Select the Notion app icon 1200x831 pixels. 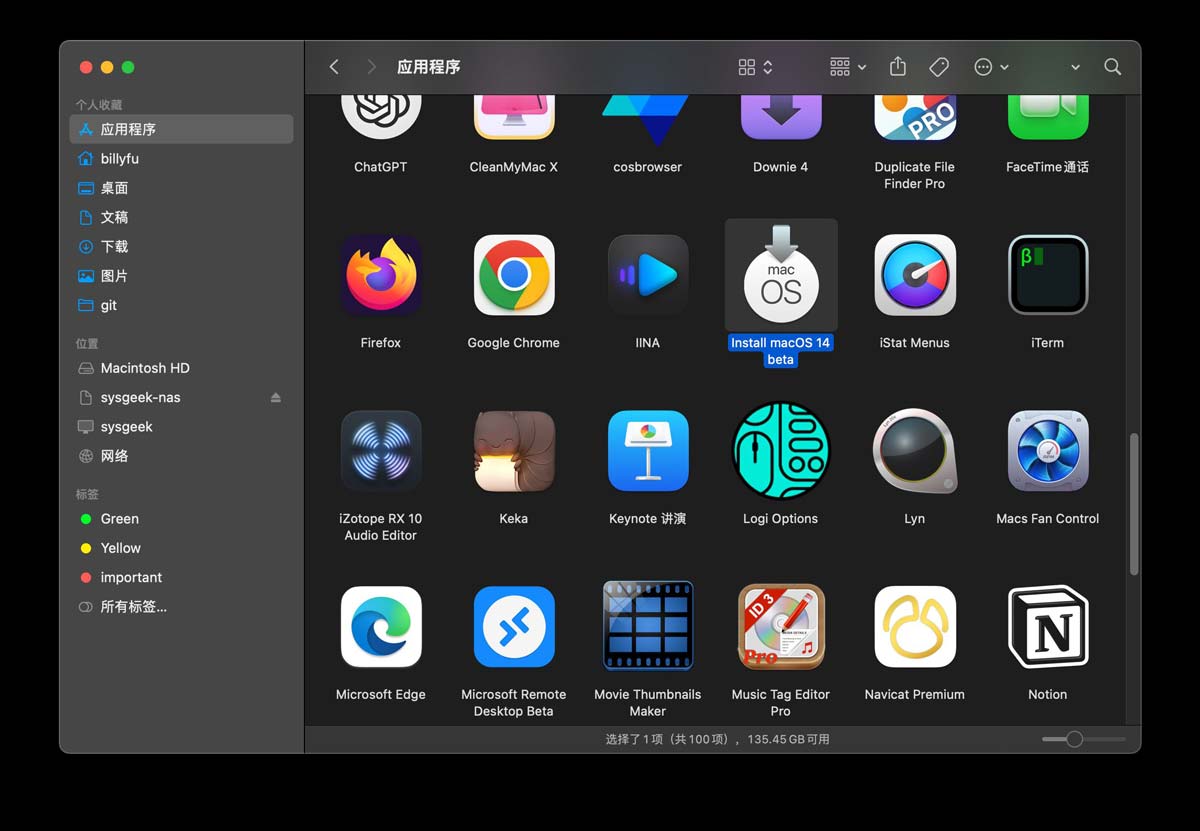point(1047,627)
